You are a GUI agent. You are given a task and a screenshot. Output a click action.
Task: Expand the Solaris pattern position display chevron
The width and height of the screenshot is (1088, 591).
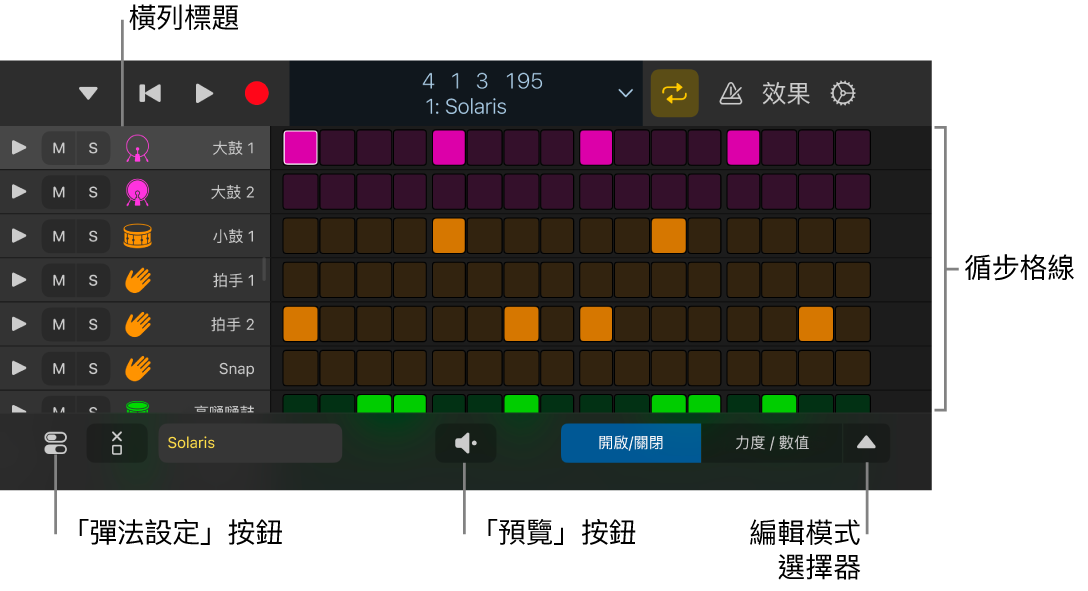click(x=625, y=93)
